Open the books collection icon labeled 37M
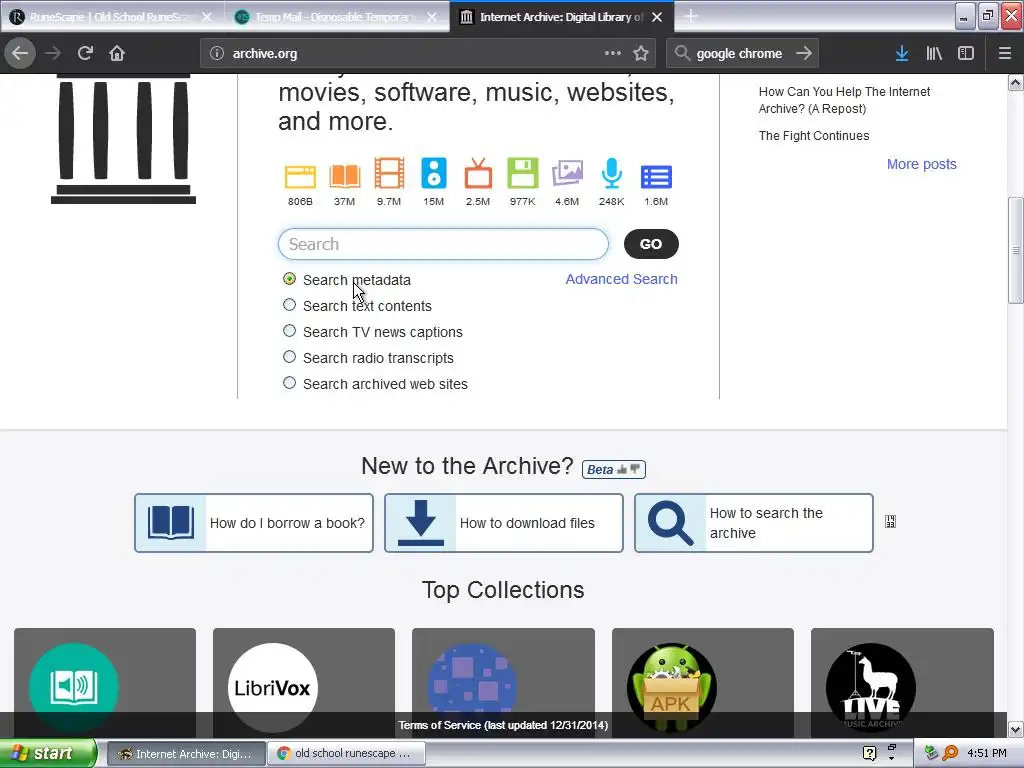 click(x=345, y=176)
